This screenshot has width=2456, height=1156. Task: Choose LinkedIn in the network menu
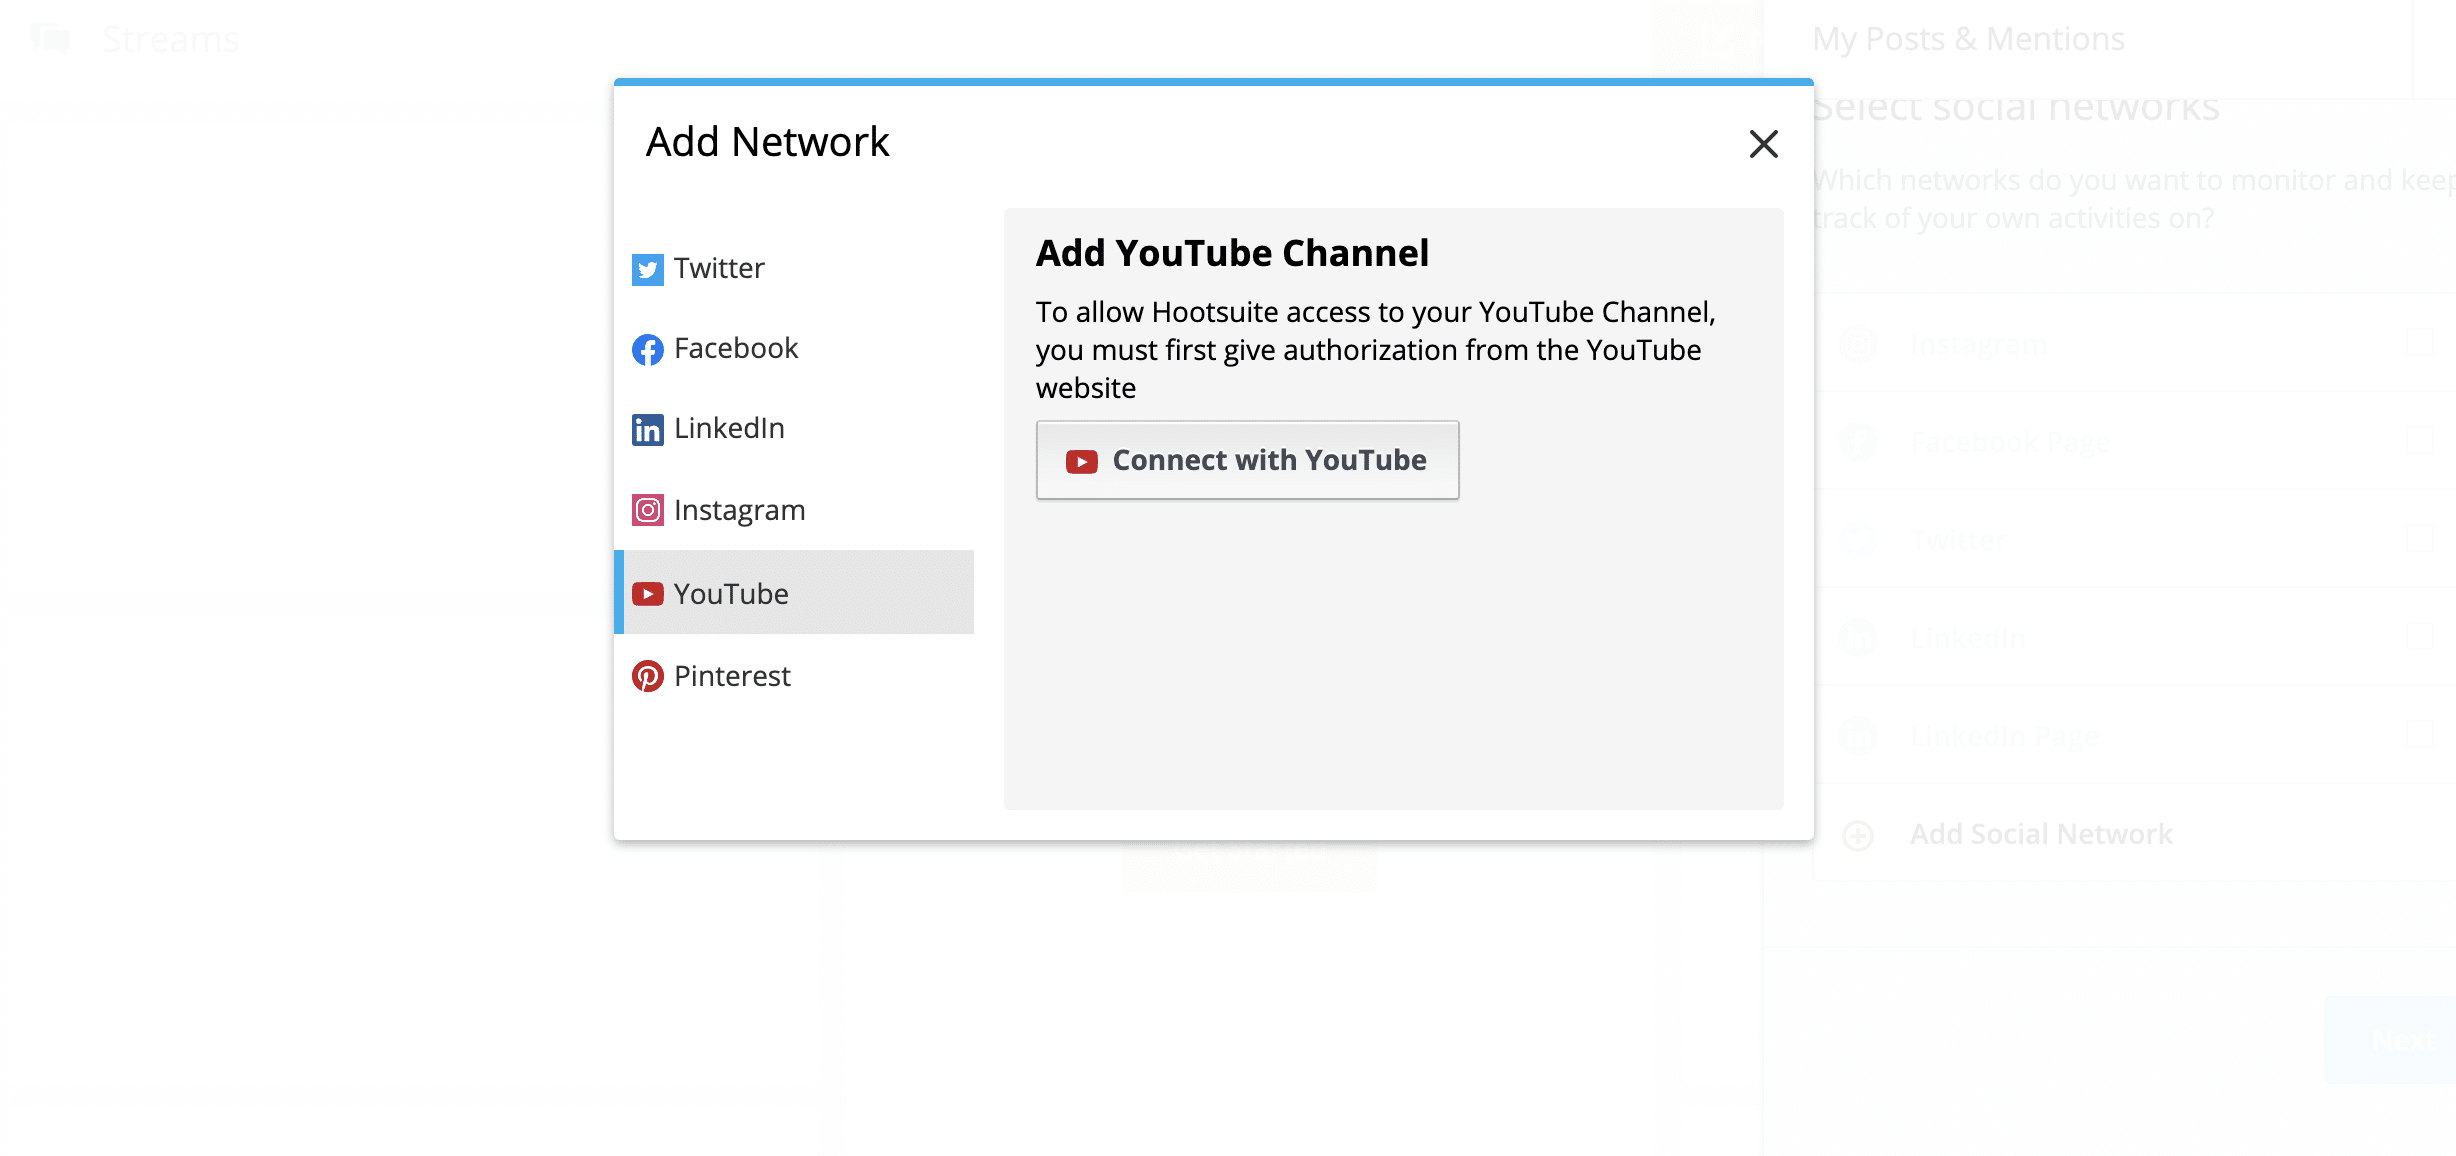click(x=729, y=430)
